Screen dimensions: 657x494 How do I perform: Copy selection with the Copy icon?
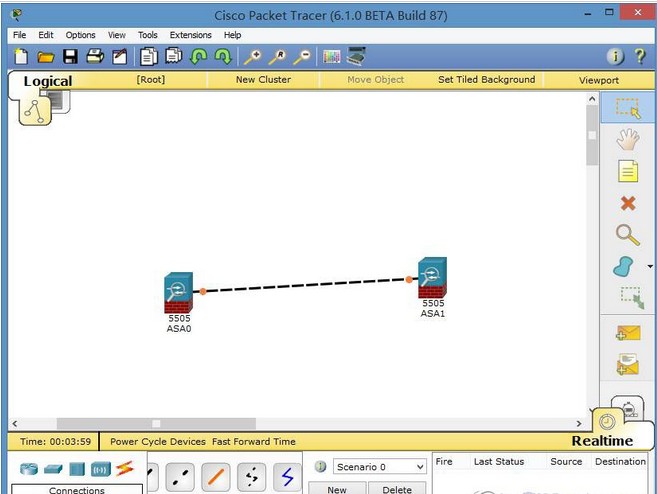coord(149,57)
